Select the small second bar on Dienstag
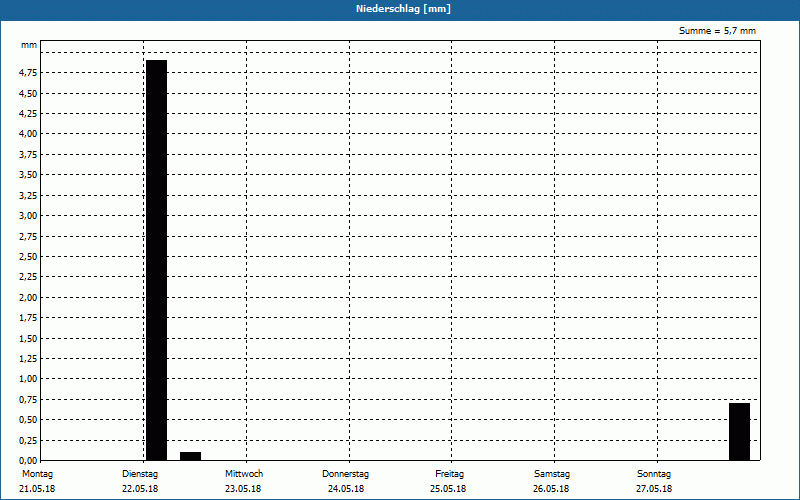Screen dimensions: 800x500 pos(190,456)
